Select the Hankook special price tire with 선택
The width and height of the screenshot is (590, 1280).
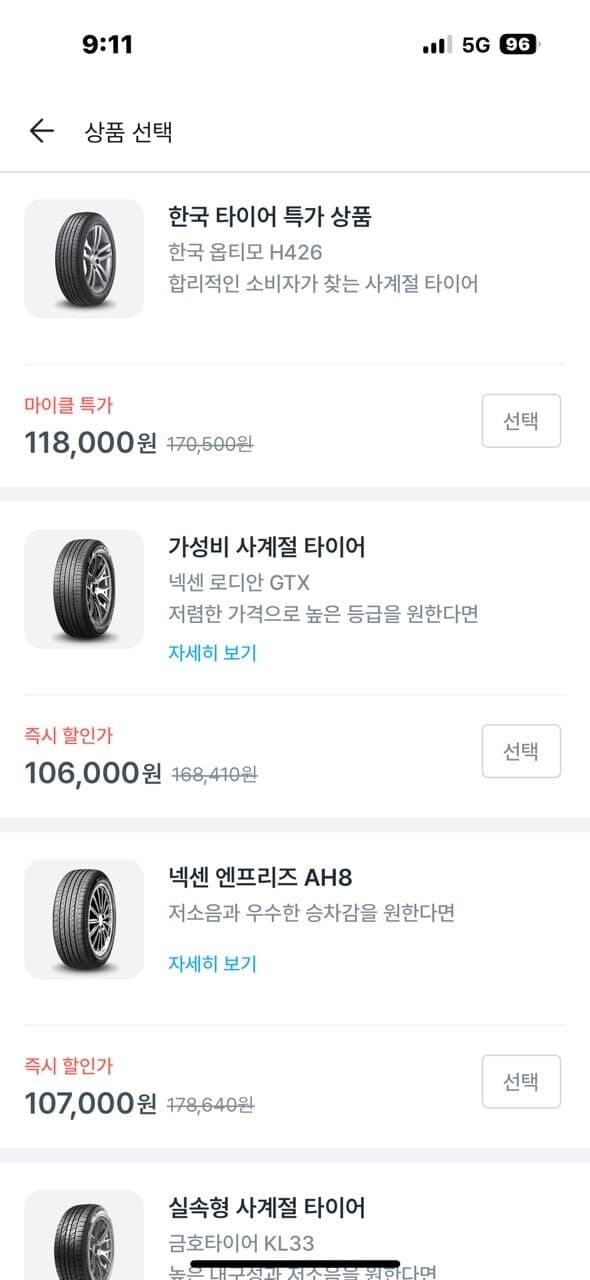coord(520,420)
